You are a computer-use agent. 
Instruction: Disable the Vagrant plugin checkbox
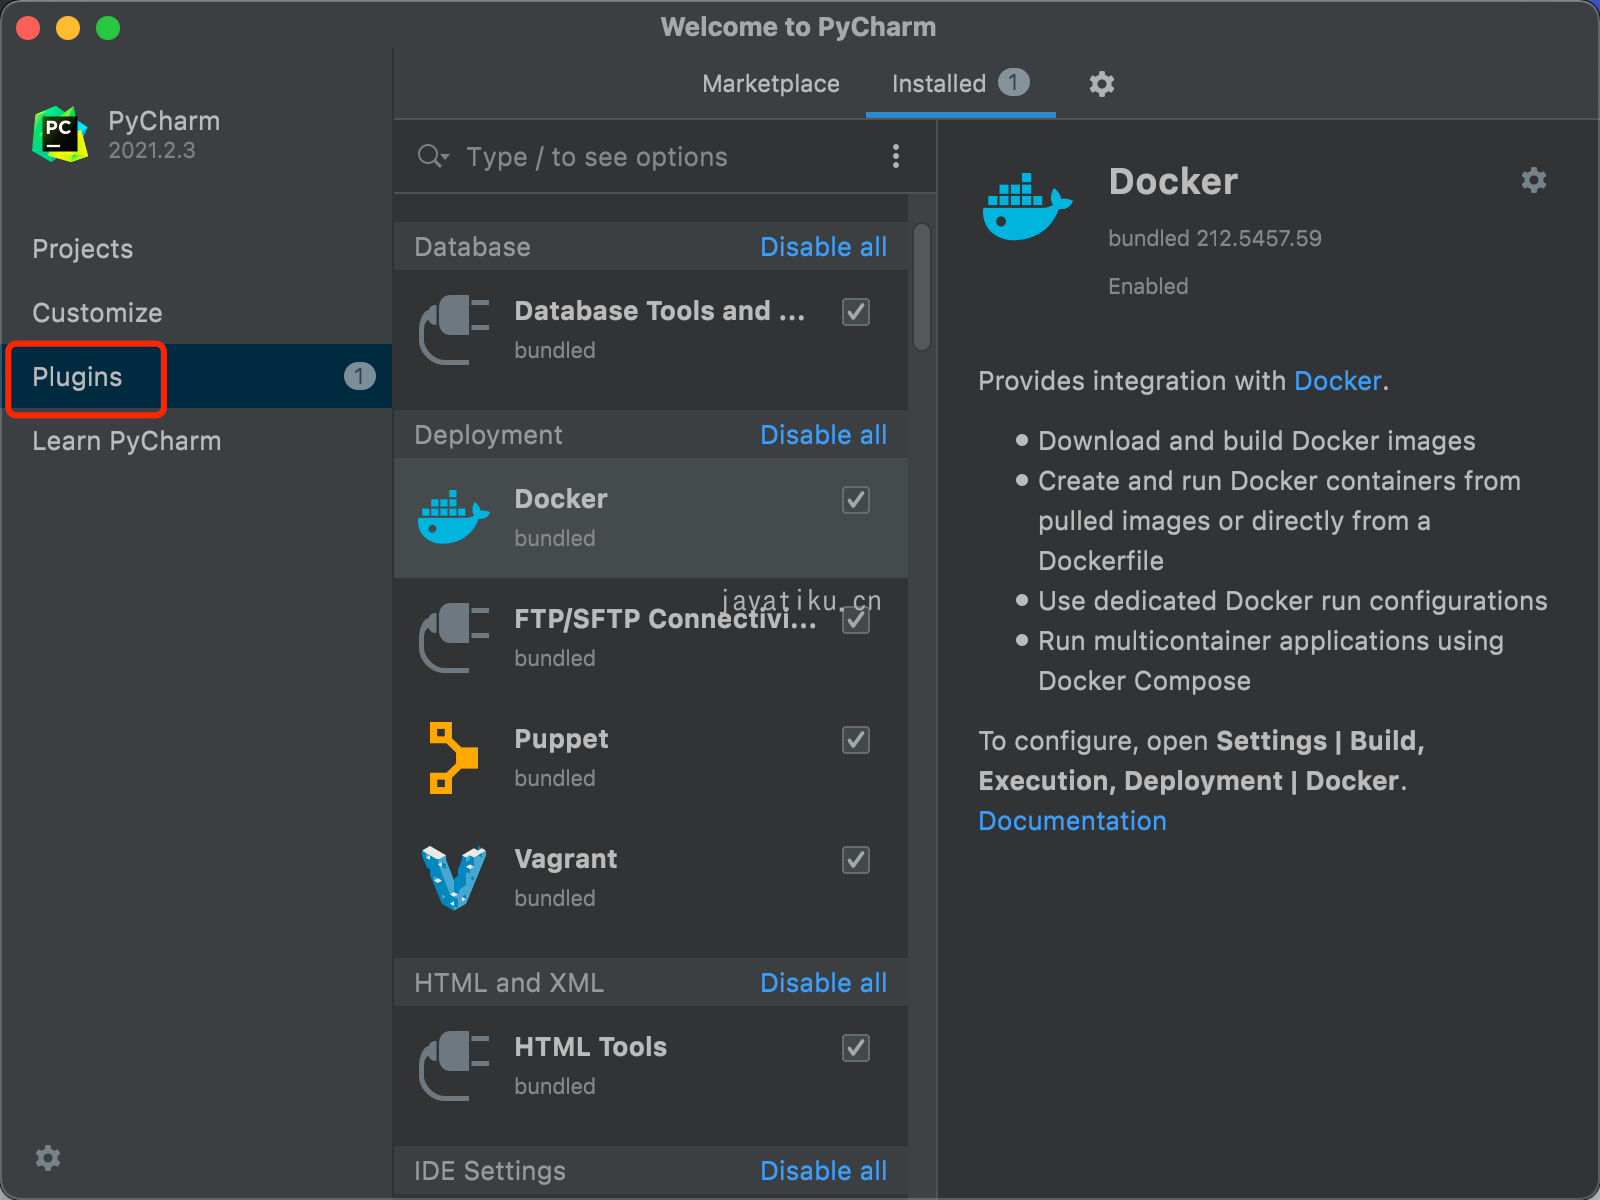[856, 860]
